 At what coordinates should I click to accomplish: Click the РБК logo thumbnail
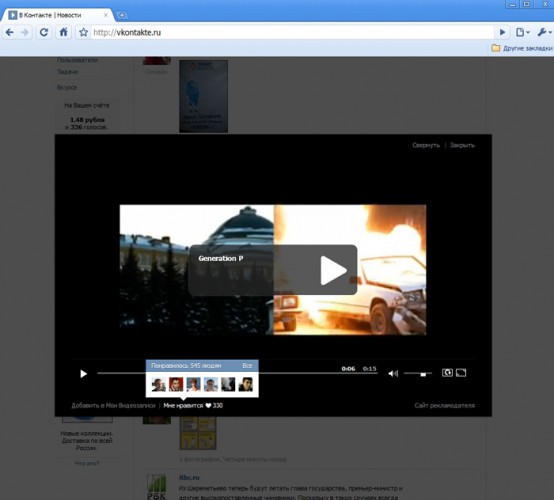[x=157, y=487]
